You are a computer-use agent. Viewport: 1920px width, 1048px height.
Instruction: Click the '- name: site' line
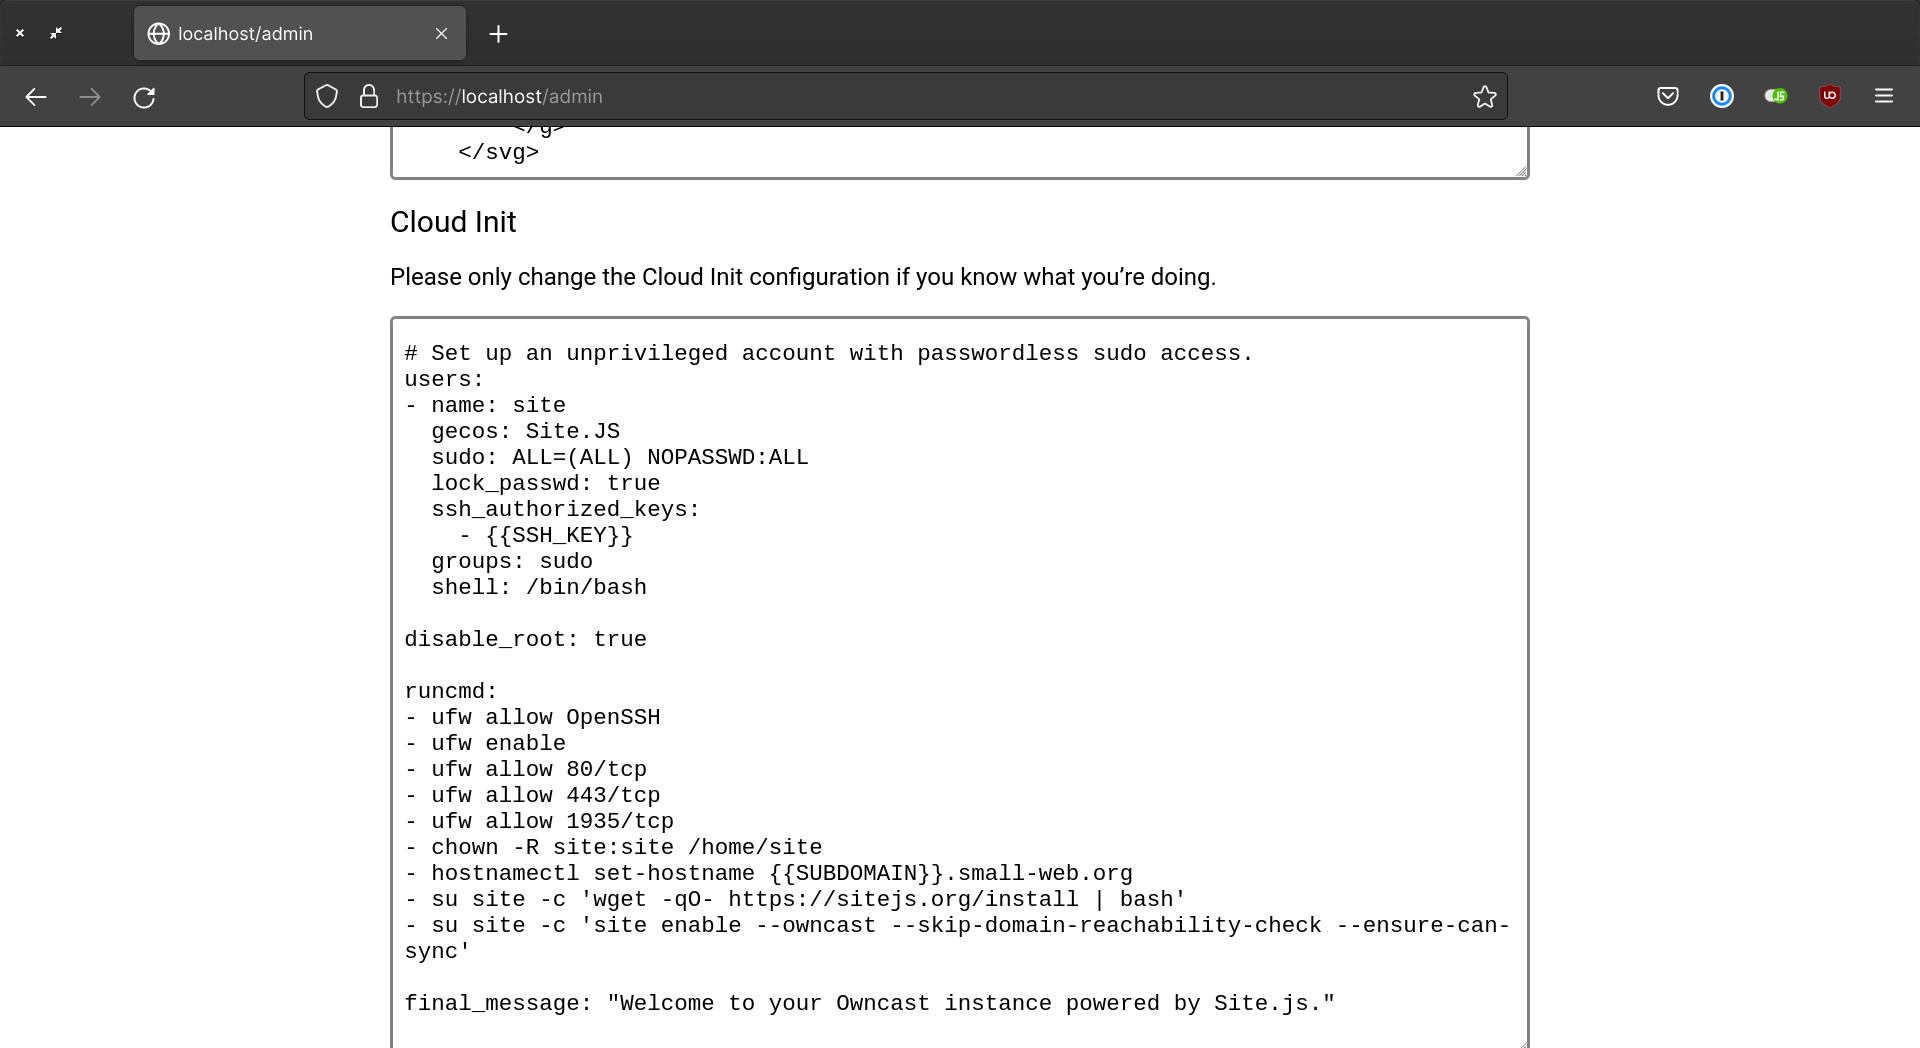(485, 406)
